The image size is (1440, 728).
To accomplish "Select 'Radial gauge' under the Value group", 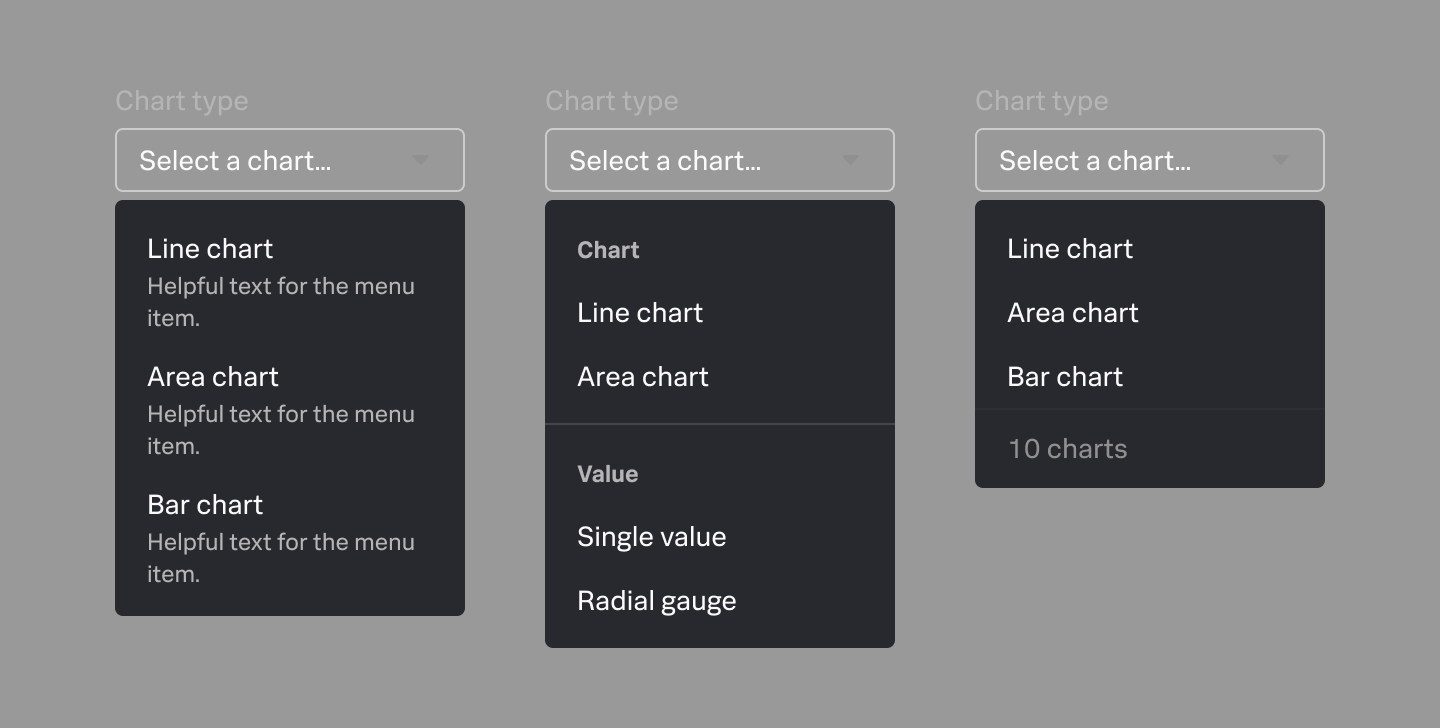I will (x=657, y=600).
